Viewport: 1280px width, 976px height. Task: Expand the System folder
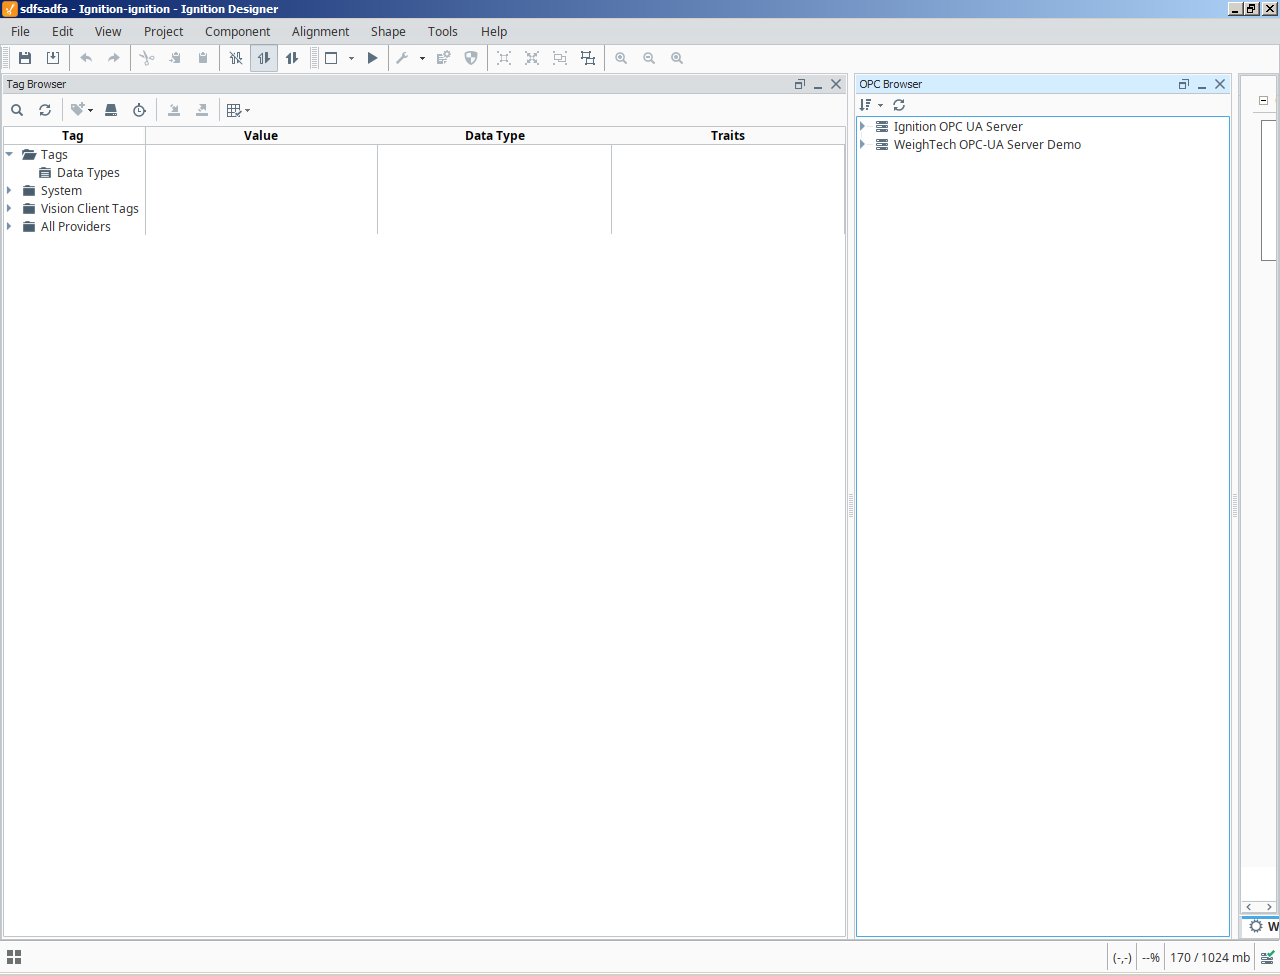click(9, 190)
